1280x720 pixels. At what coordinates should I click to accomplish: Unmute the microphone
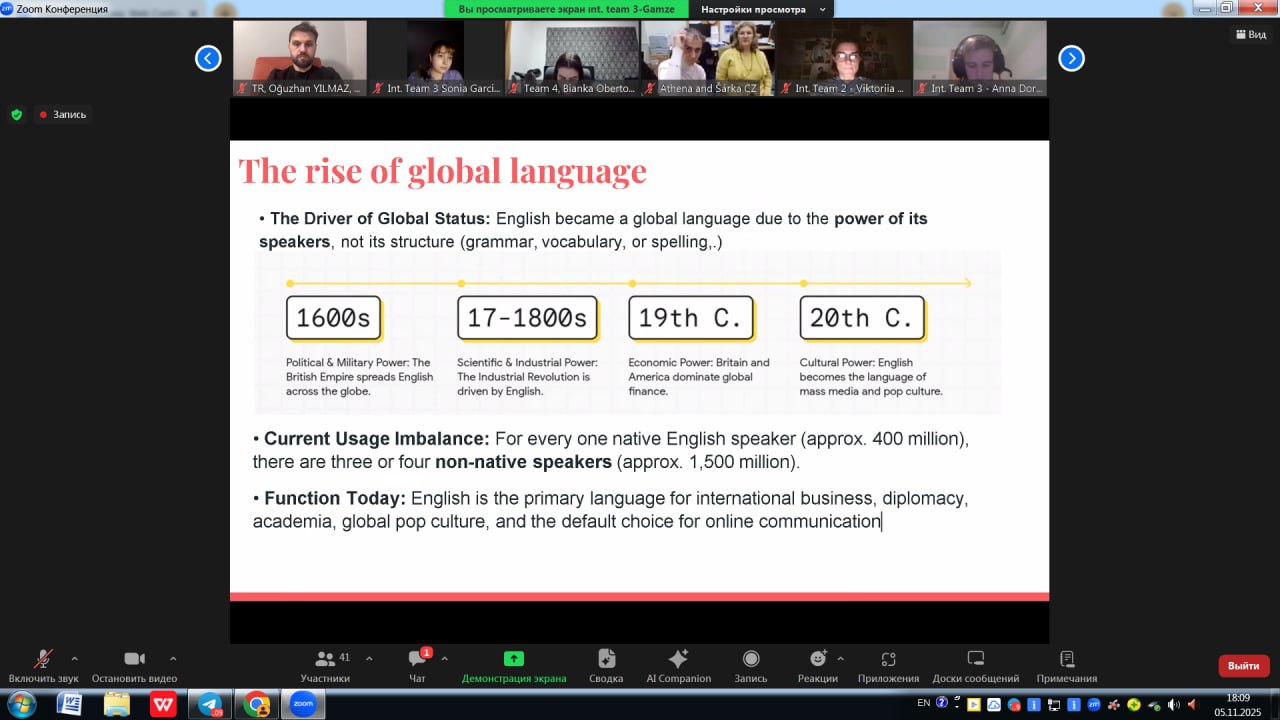click(43, 659)
